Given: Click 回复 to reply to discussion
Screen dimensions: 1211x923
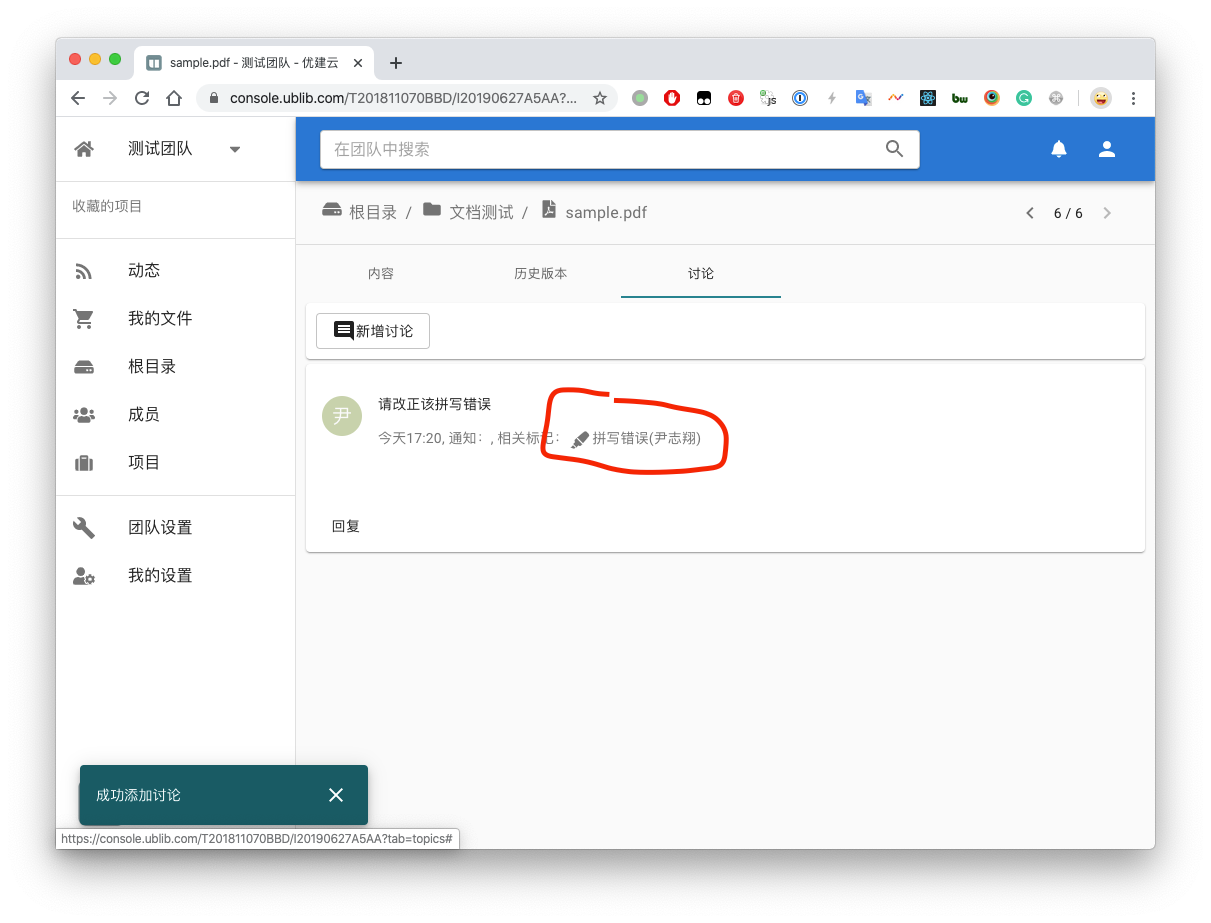Looking at the screenshot, I should [x=346, y=526].
